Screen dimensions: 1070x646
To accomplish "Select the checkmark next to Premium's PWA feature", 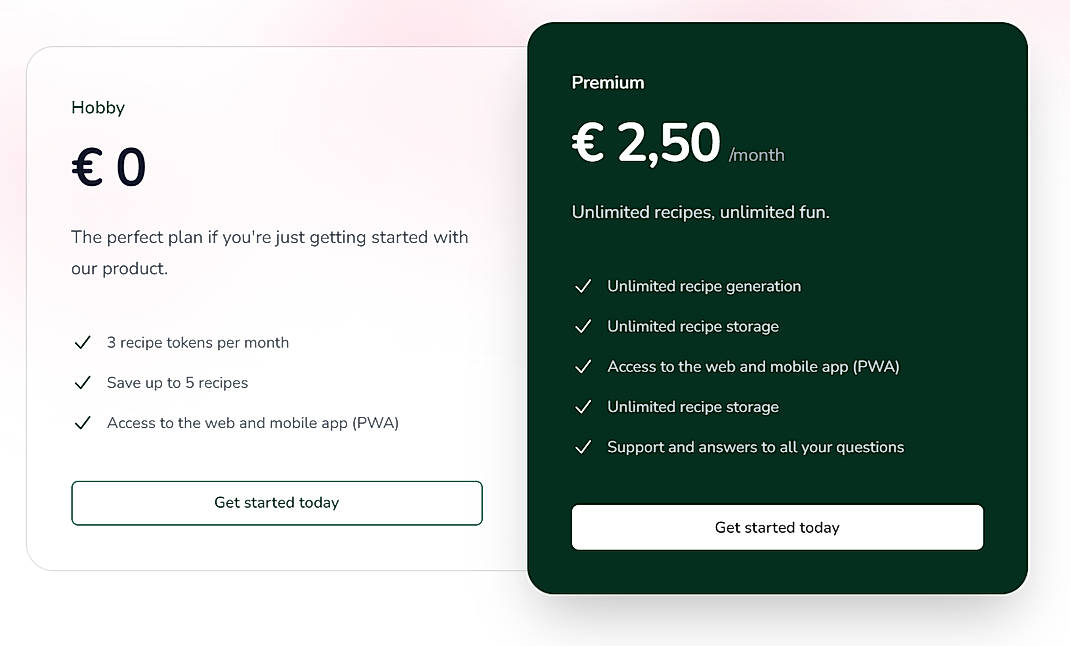I will (x=583, y=366).
